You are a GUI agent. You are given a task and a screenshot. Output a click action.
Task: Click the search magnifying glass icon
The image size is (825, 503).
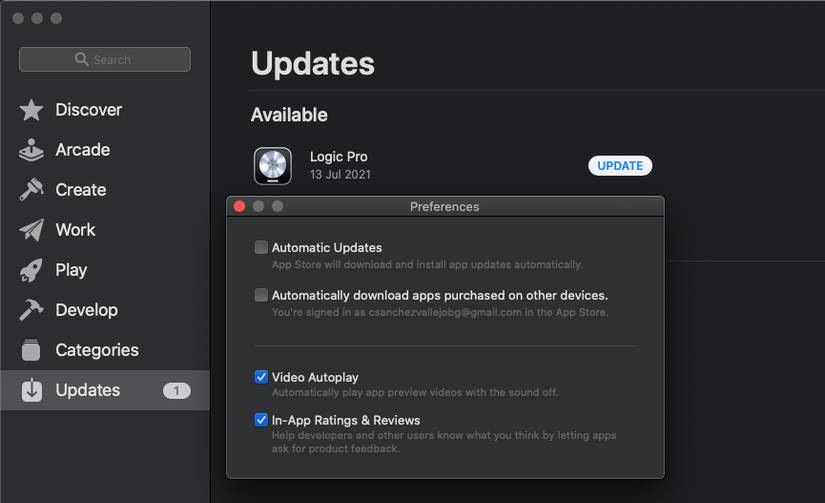81,59
